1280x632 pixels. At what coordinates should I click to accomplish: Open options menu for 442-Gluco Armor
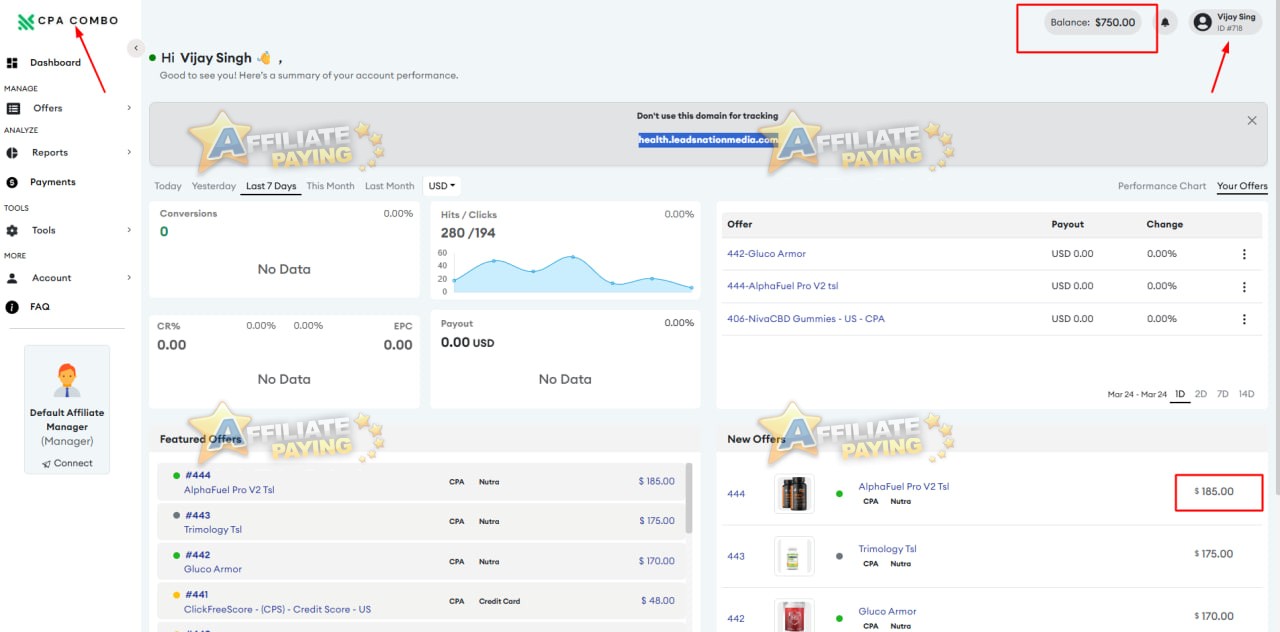pyautogui.click(x=1244, y=254)
